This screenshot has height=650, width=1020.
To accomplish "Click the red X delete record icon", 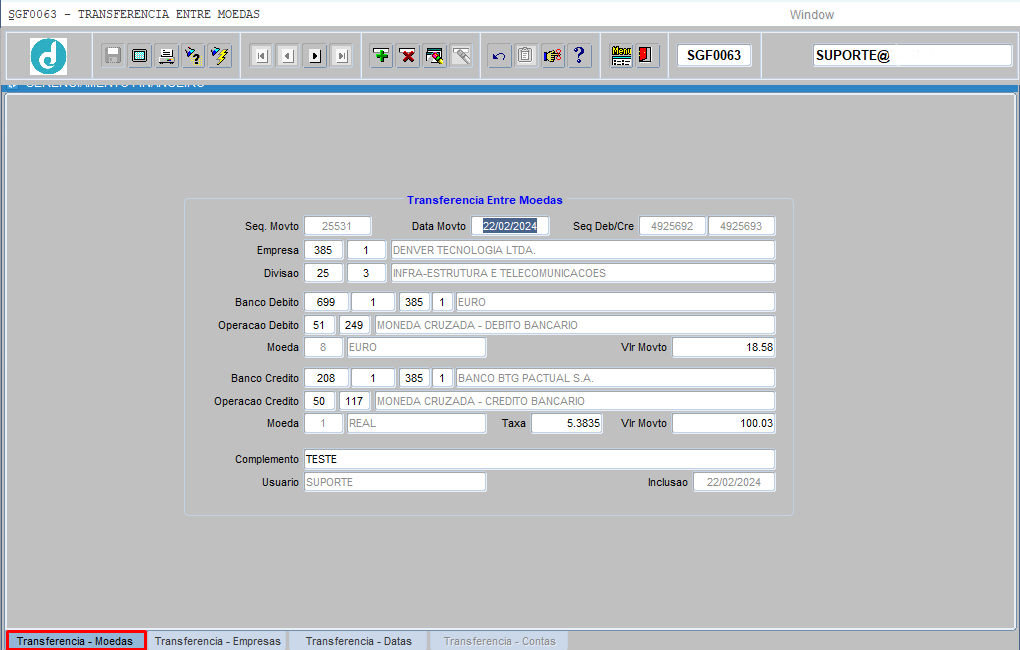I will pyautogui.click(x=408, y=56).
